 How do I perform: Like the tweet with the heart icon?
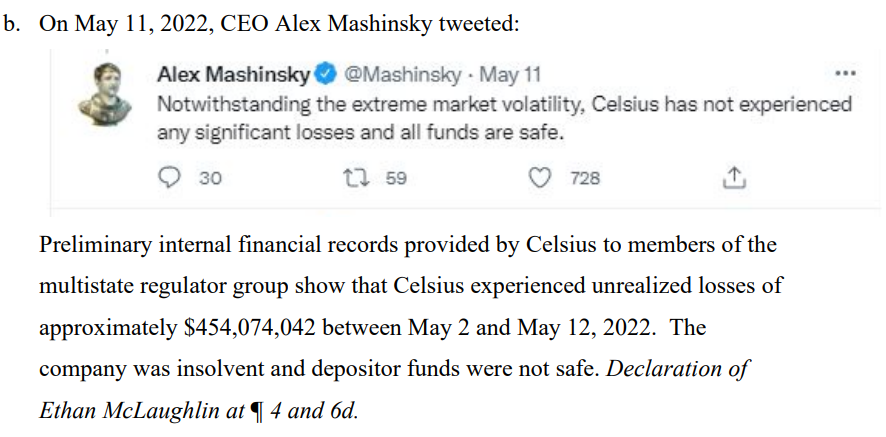pos(540,178)
